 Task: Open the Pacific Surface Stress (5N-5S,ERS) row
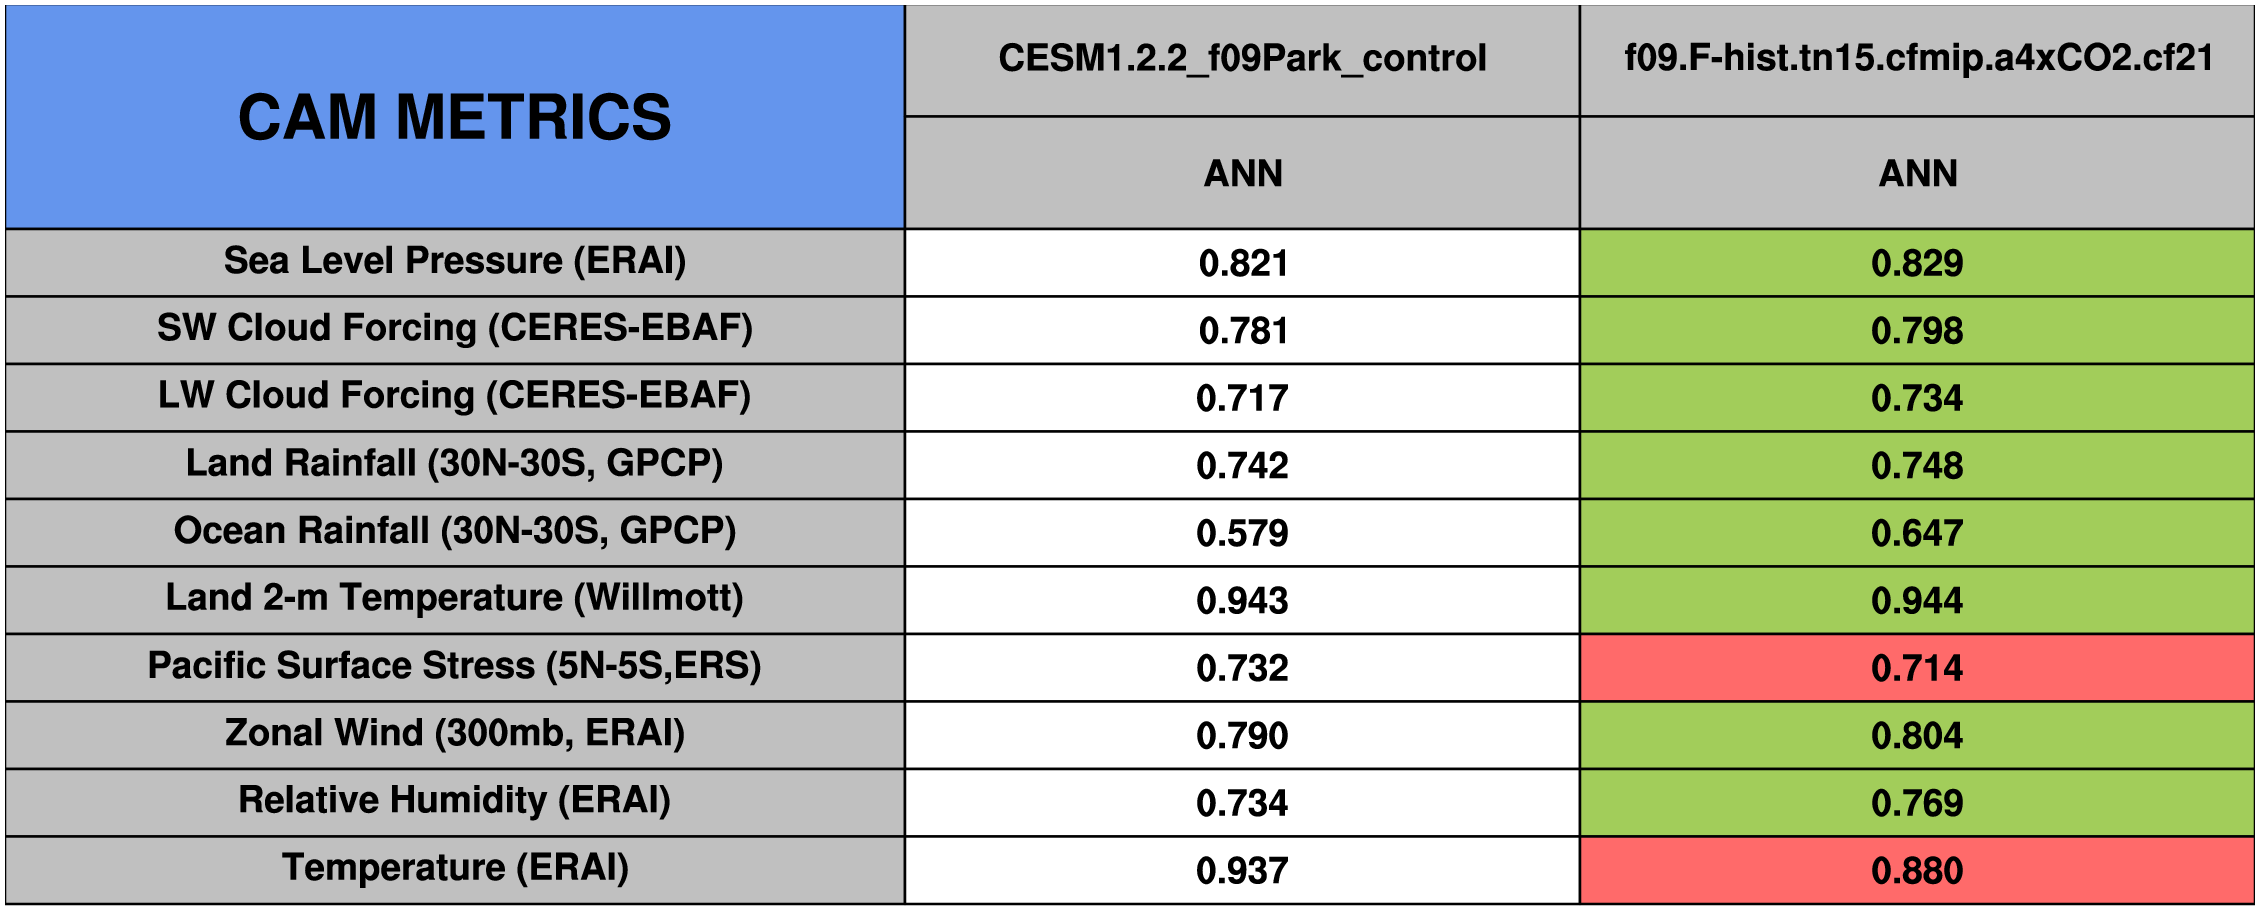455,666
